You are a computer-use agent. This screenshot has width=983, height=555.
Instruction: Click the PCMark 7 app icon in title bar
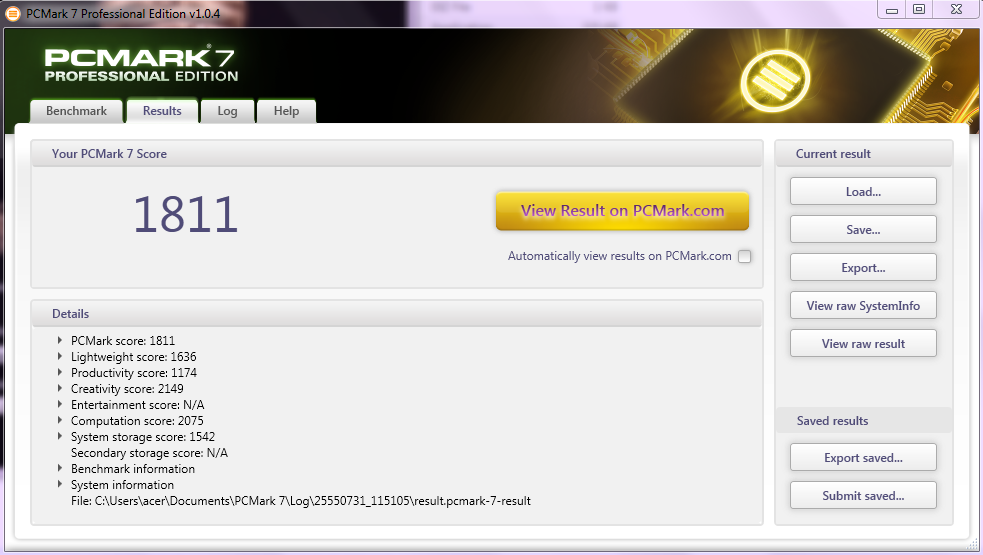13,13
